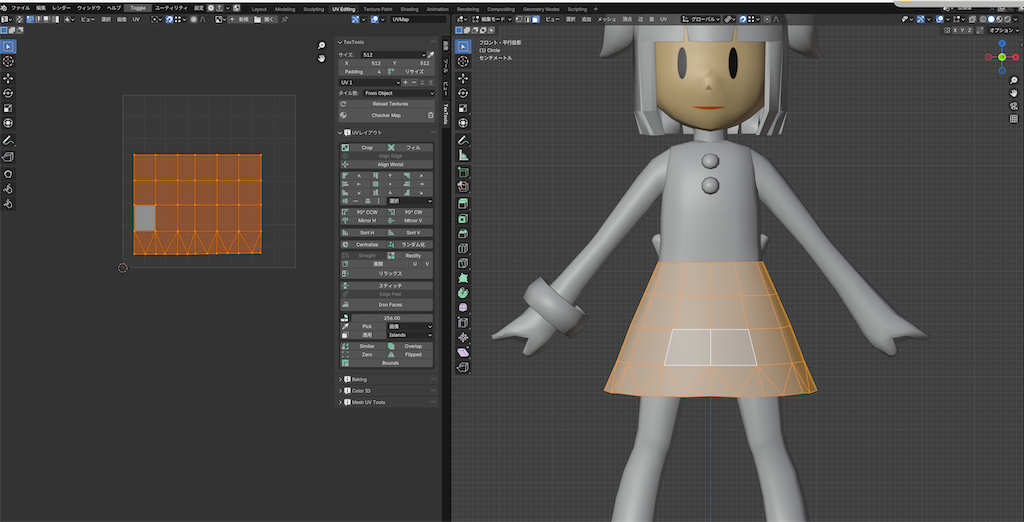The width and height of the screenshot is (1024, 522).
Task: Click the Crop button in TexTools
Action: pyautogui.click(x=362, y=148)
